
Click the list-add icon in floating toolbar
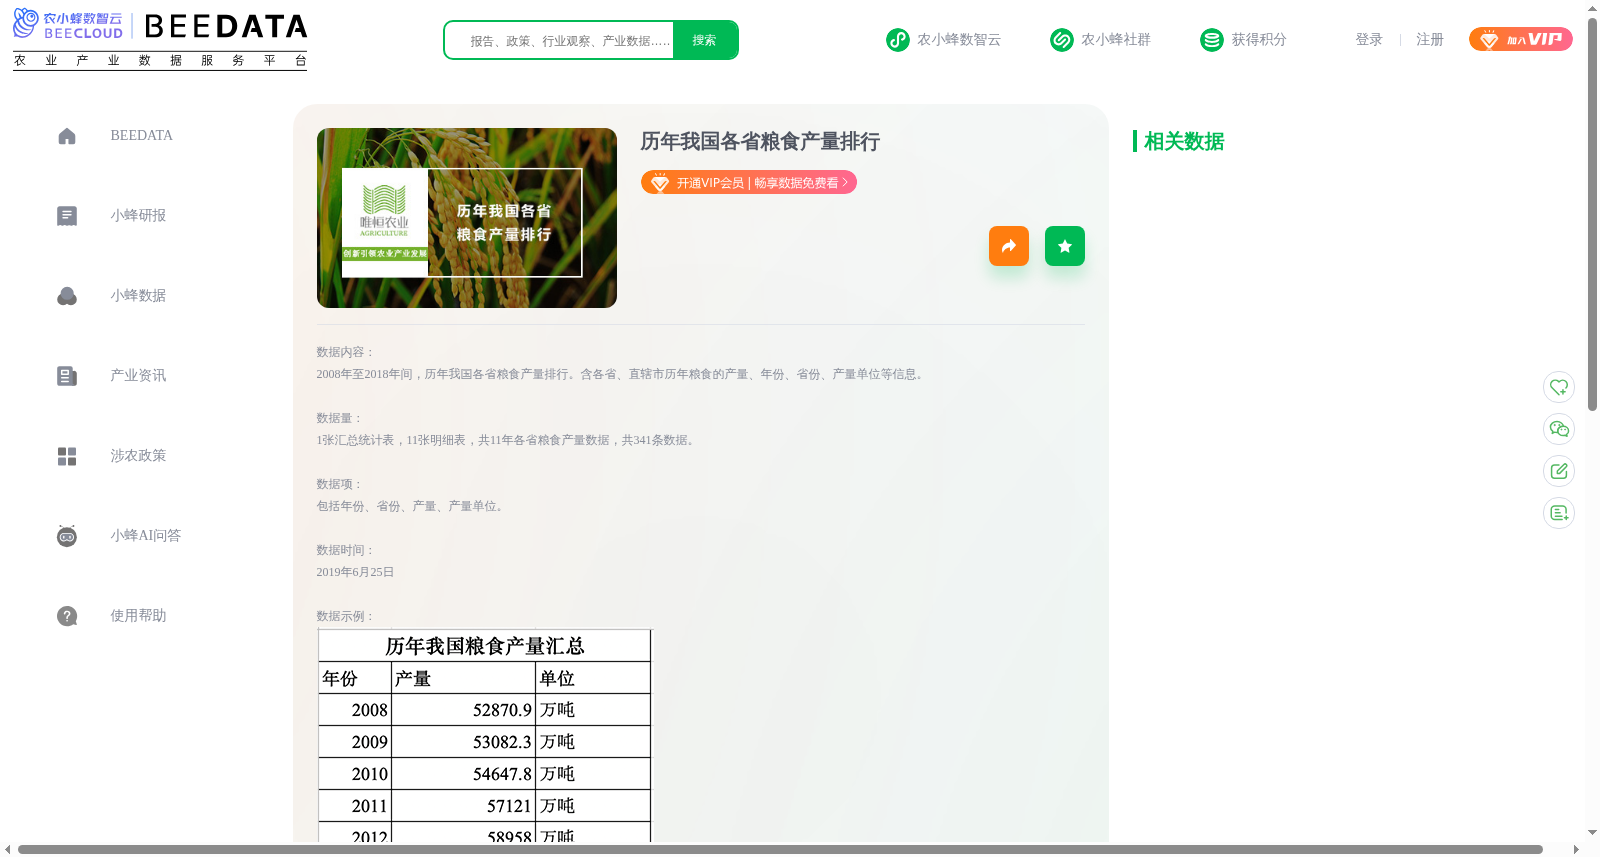(x=1559, y=513)
